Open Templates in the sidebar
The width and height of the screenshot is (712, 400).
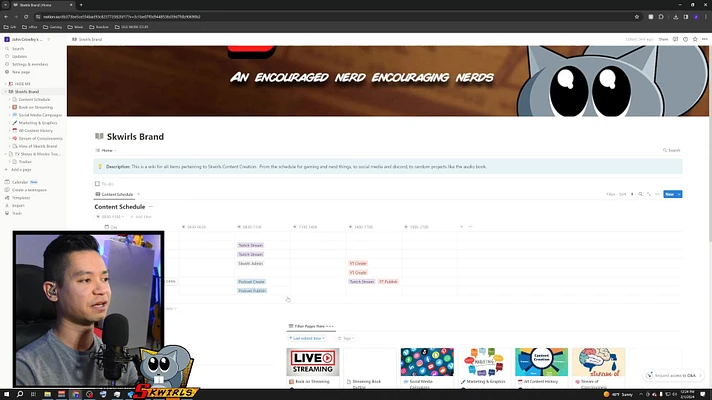tap(21, 198)
